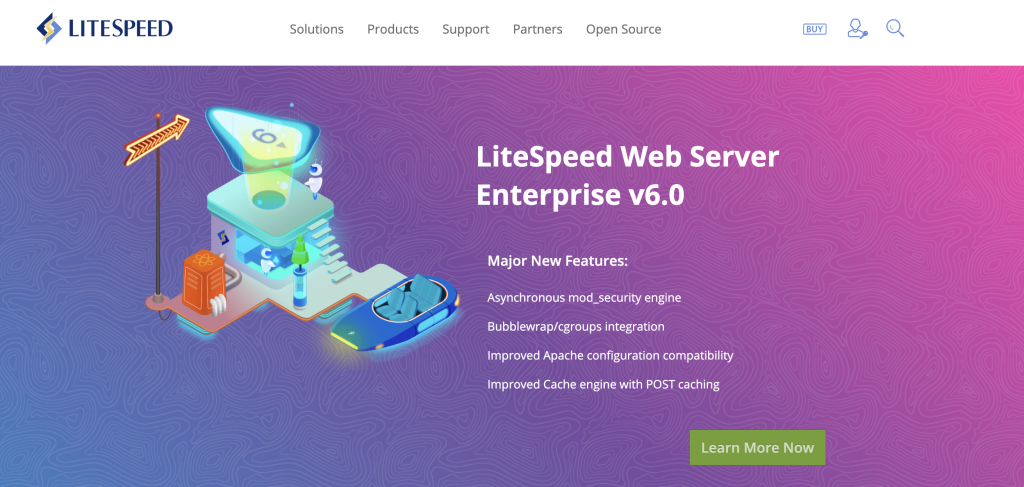
Task: Click the LiteSpeed Web Server Enterprise v6.0 heading
Action: (628, 176)
